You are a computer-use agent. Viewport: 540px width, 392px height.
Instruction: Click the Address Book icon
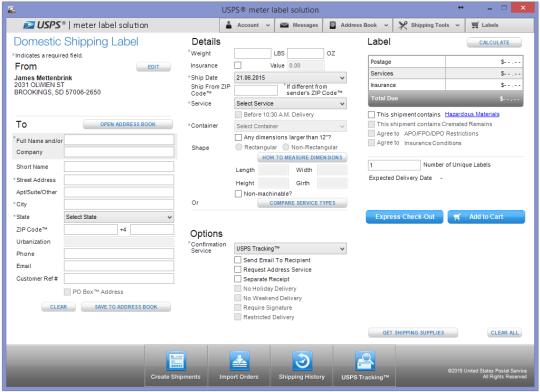[333, 25]
